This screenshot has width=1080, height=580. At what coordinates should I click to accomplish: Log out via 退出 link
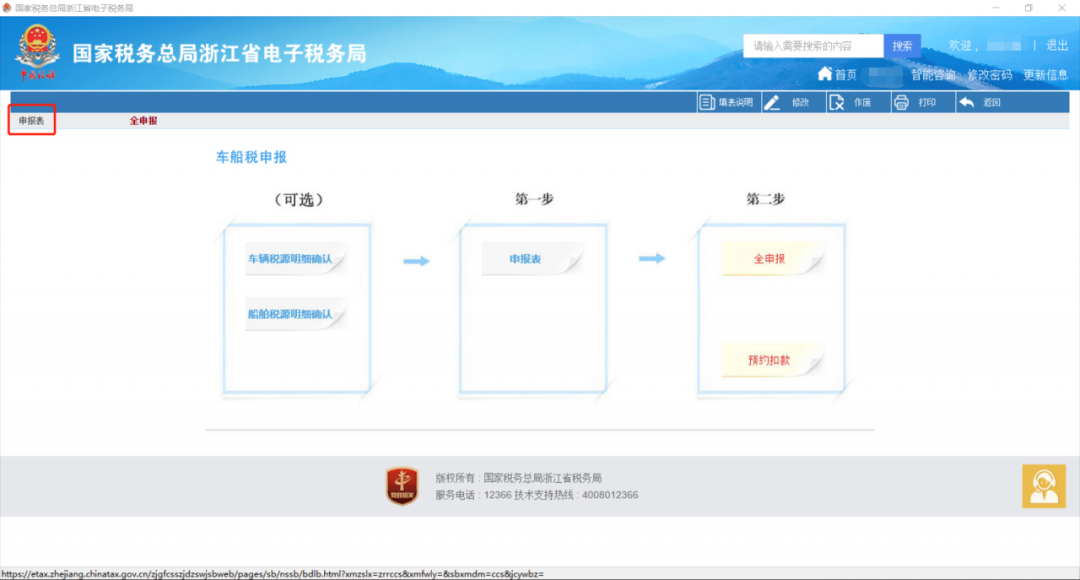(1057, 45)
